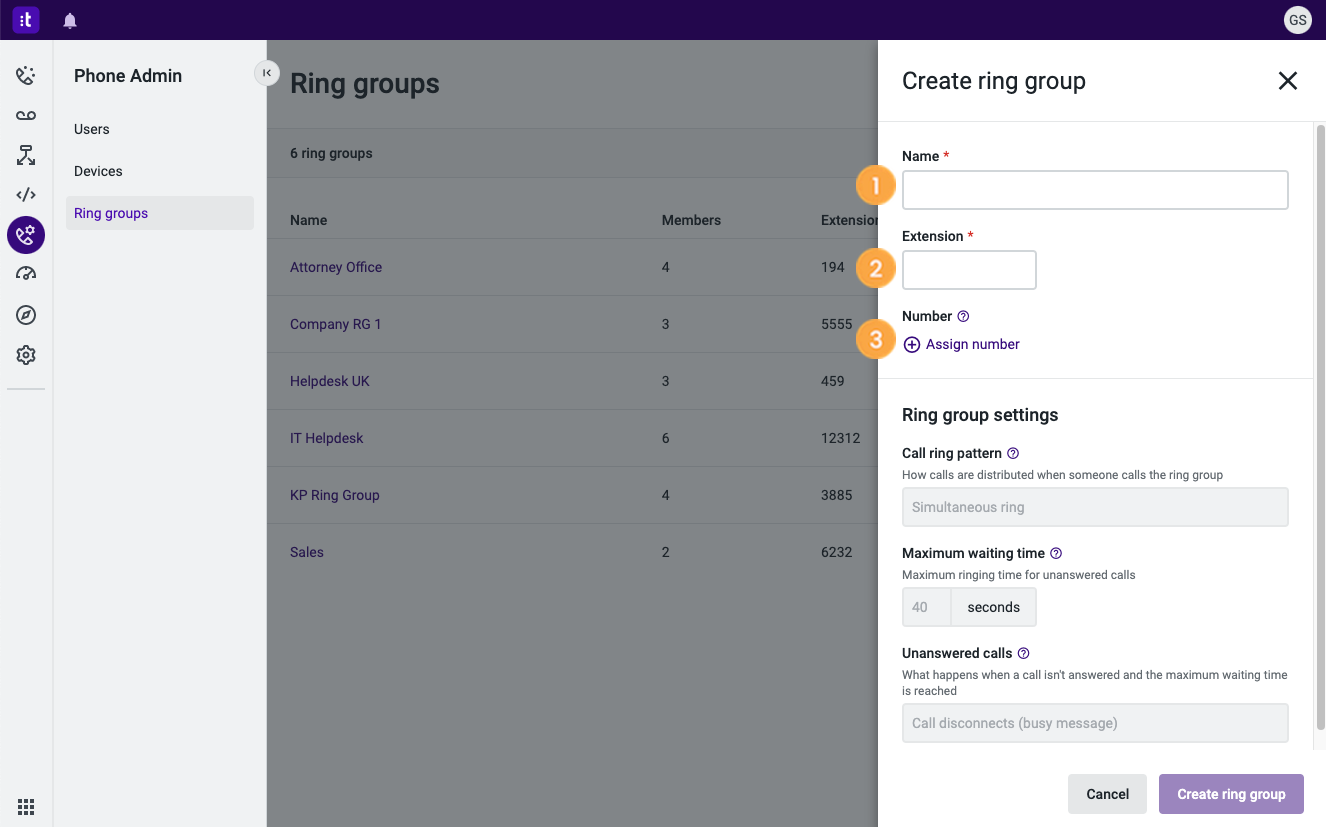Viewport: 1326px width, 827px height.
Task: Open the Talkdesk home logo icon
Action: pos(25,19)
